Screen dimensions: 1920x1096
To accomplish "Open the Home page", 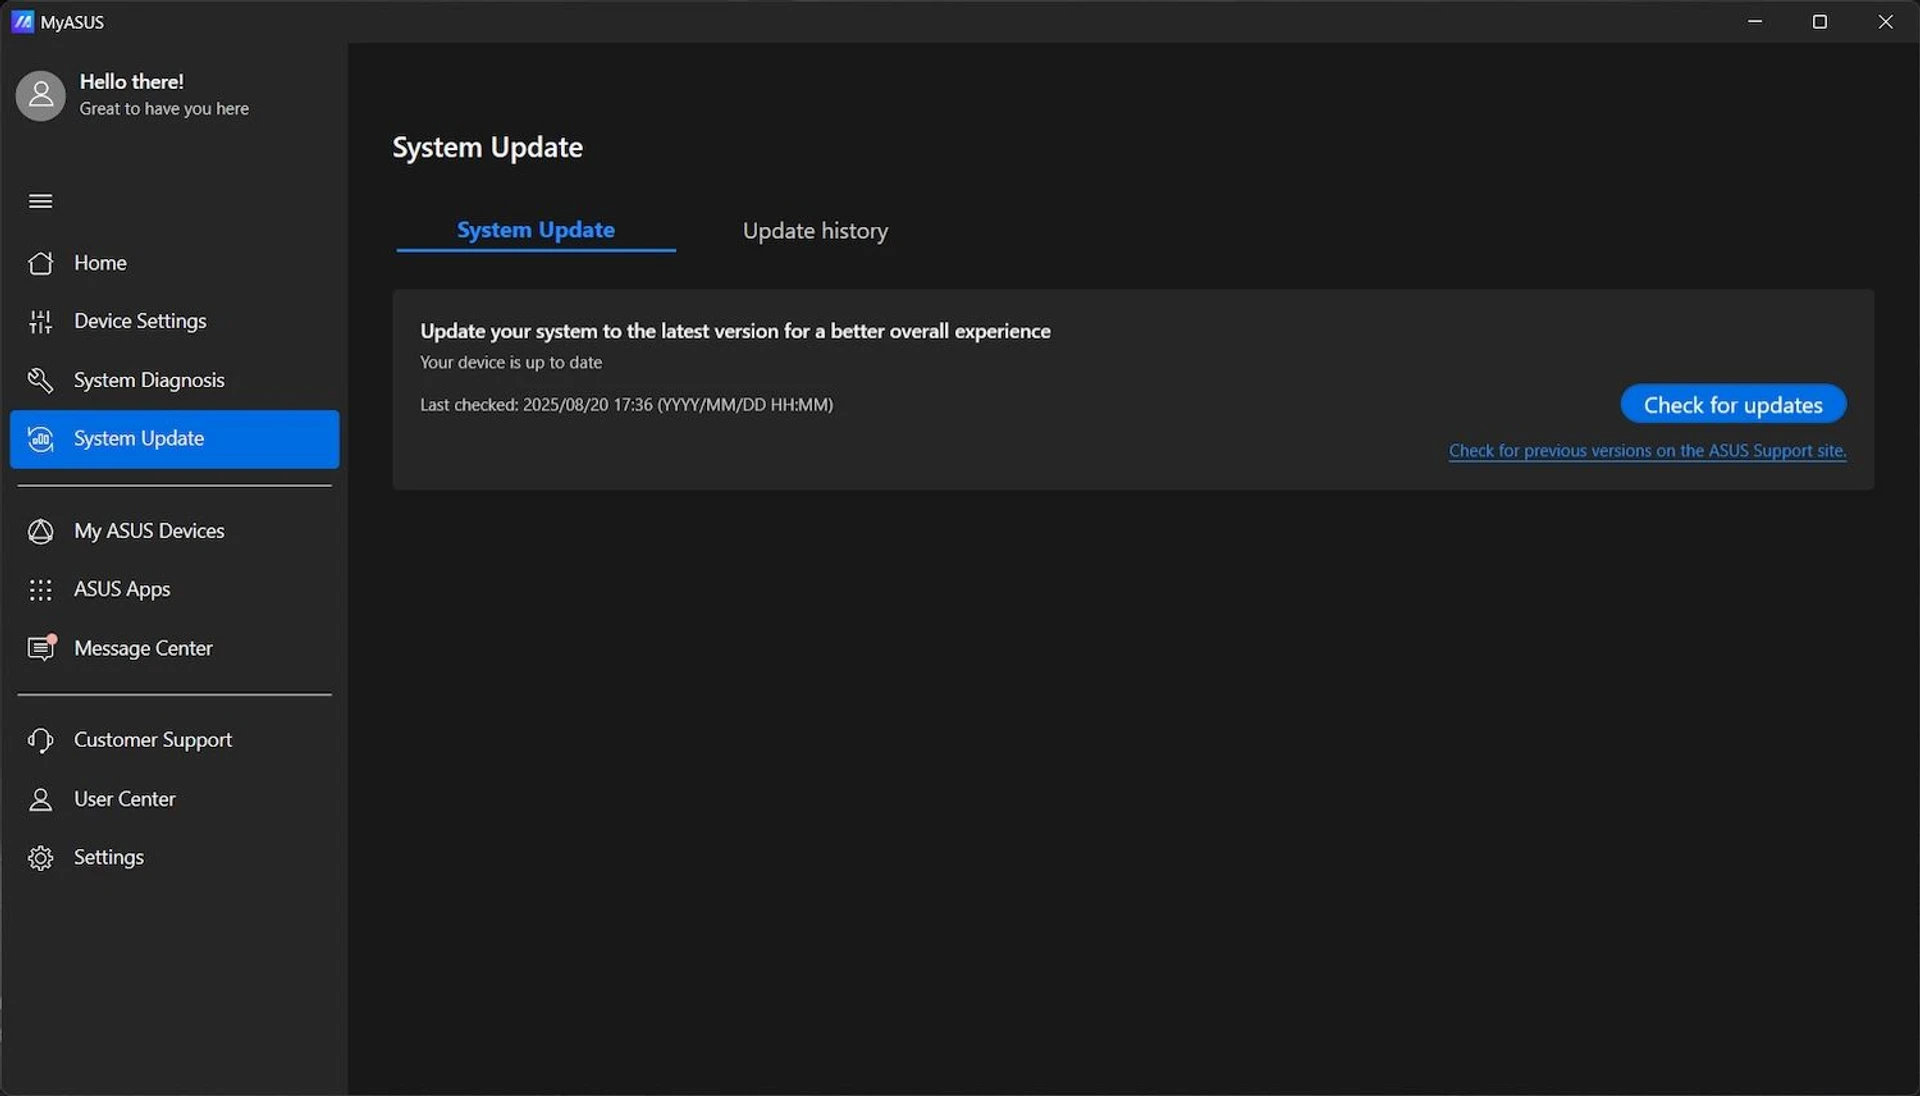I will click(174, 263).
